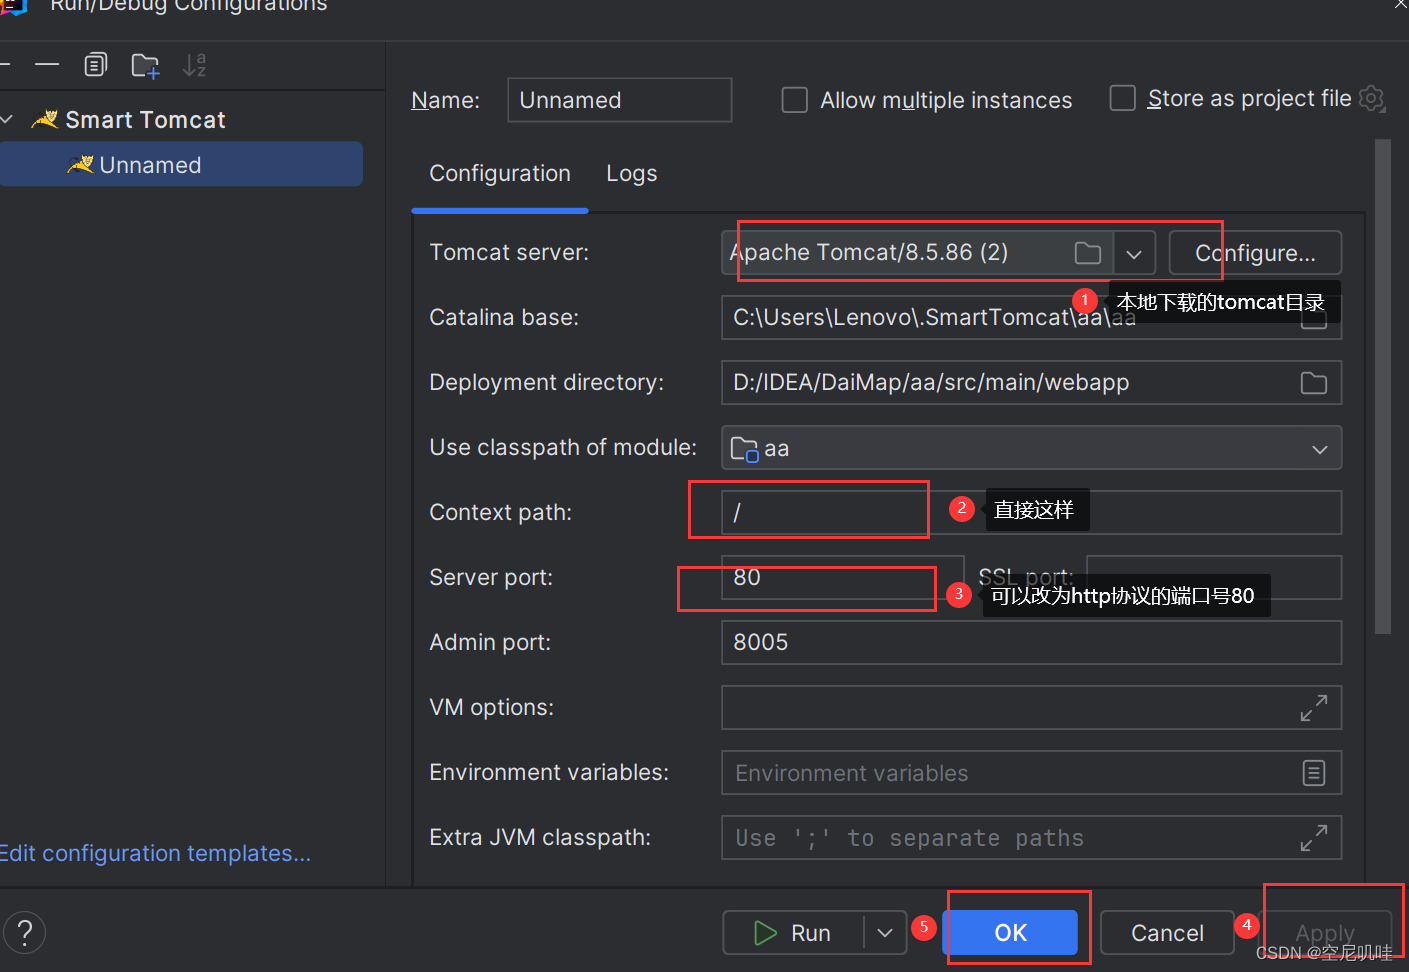The height and width of the screenshot is (972, 1409).
Task: Click the help question mark
Action: click(x=24, y=932)
